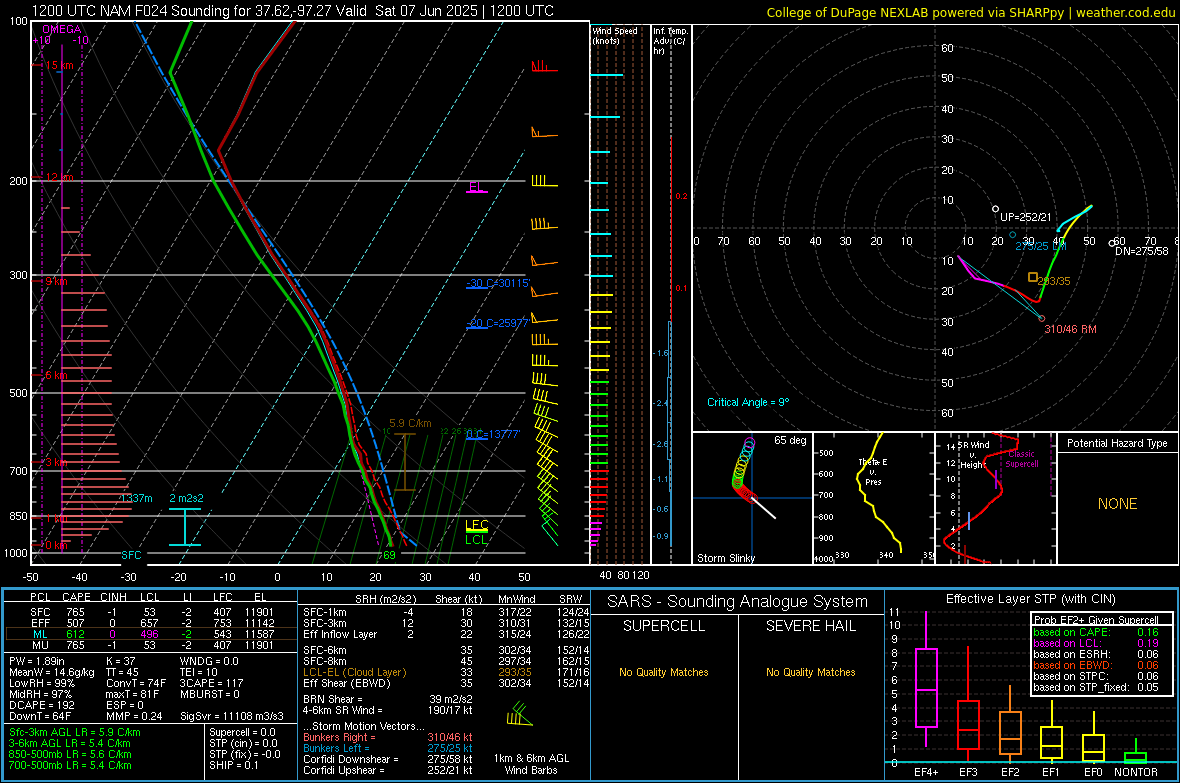This screenshot has width=1180, height=783.
Task: Click the surface dewpoint value 69
Action: pyautogui.click(x=389, y=556)
